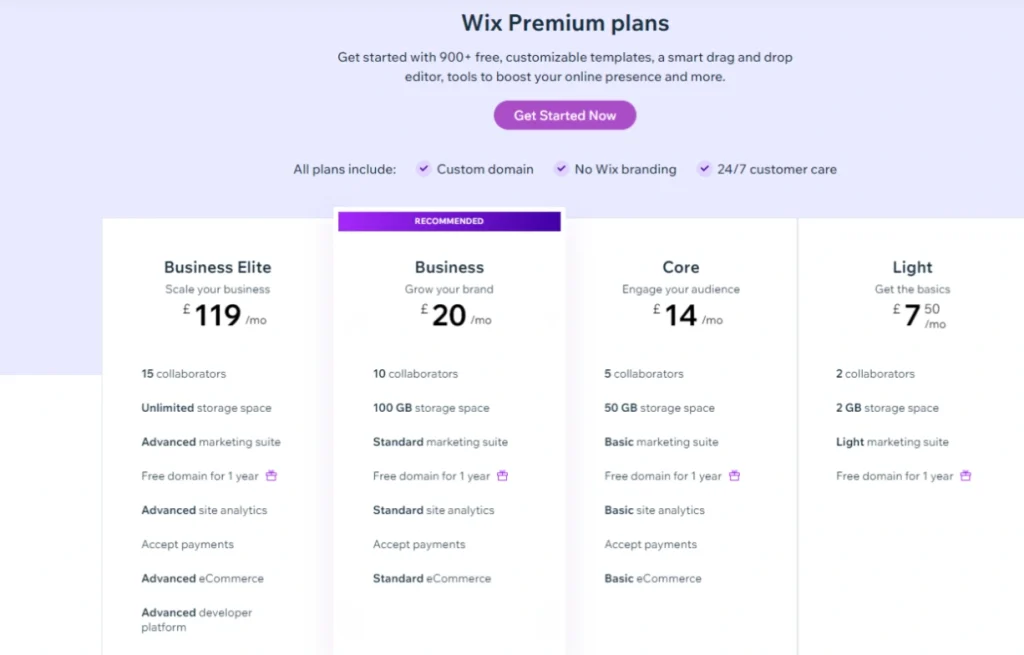Click the £20 price in Business plan
1024x655 pixels.
(x=449, y=318)
